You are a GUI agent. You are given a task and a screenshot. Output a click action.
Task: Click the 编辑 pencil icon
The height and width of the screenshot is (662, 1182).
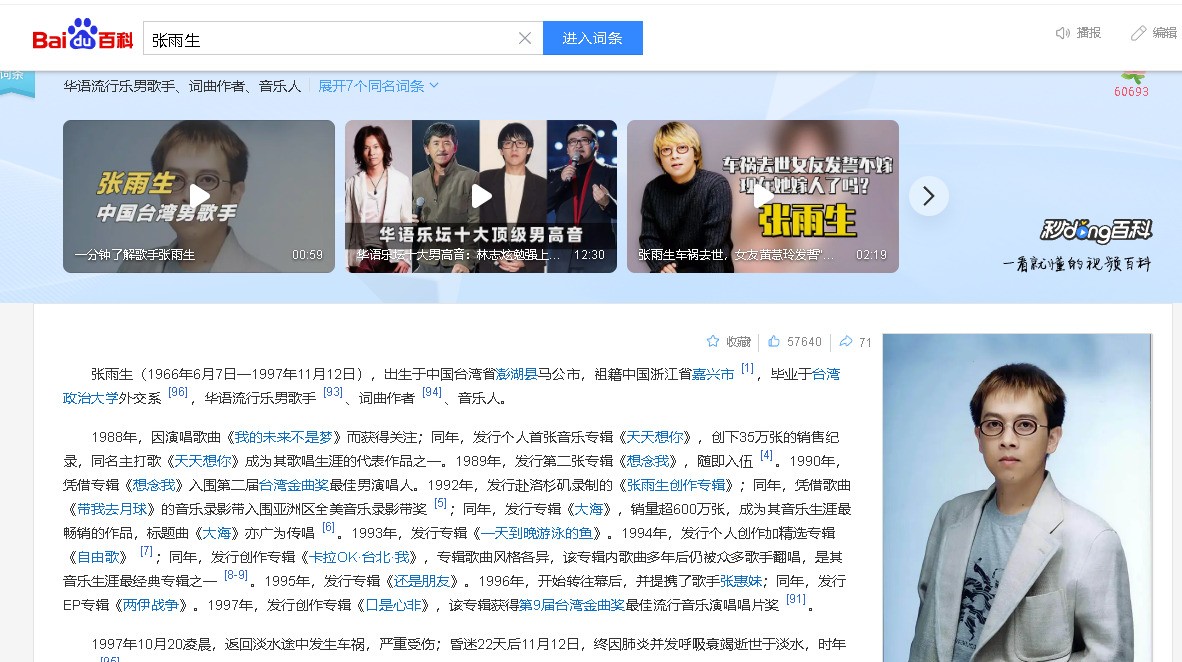[x=1138, y=33]
